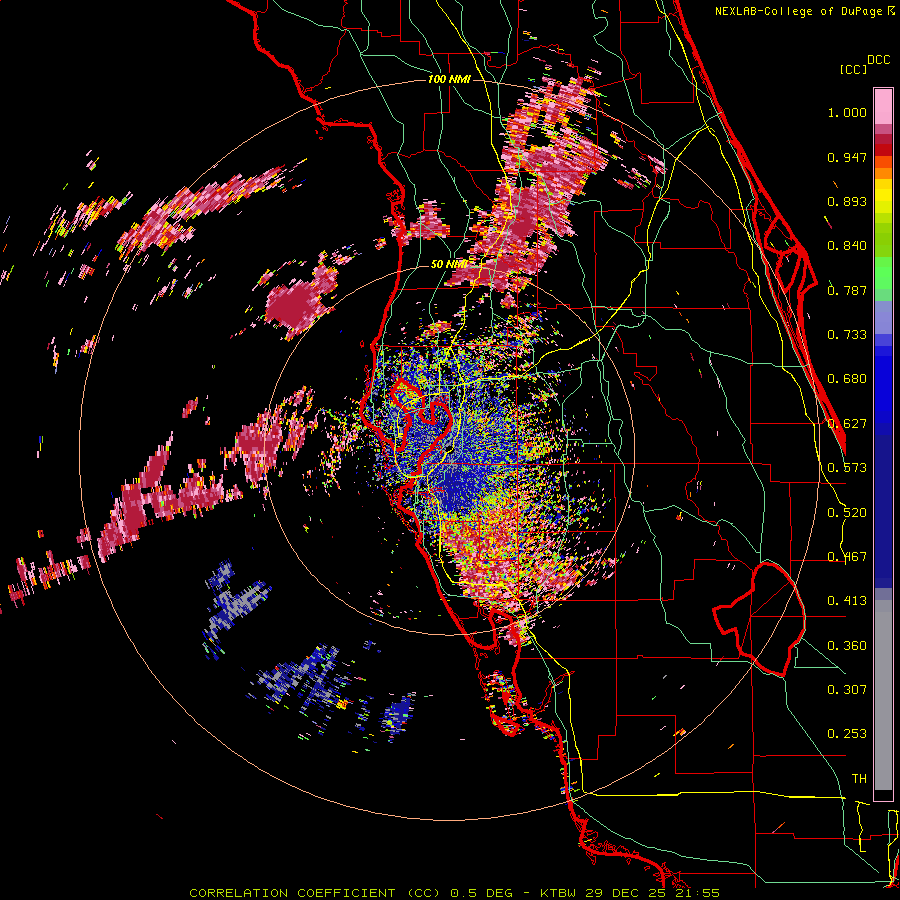
Task: Click the 0.307 scale value
Action: tap(847, 690)
